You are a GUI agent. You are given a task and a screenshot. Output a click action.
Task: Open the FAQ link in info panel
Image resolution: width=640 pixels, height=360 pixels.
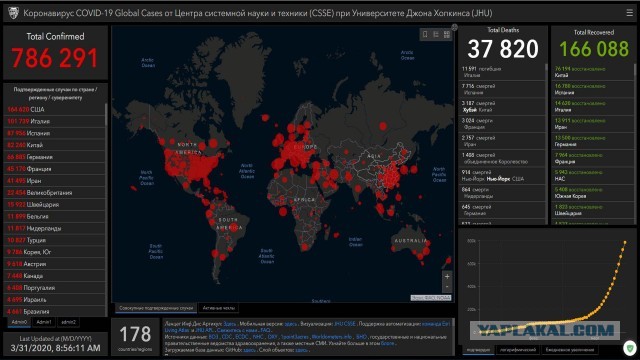point(265,330)
